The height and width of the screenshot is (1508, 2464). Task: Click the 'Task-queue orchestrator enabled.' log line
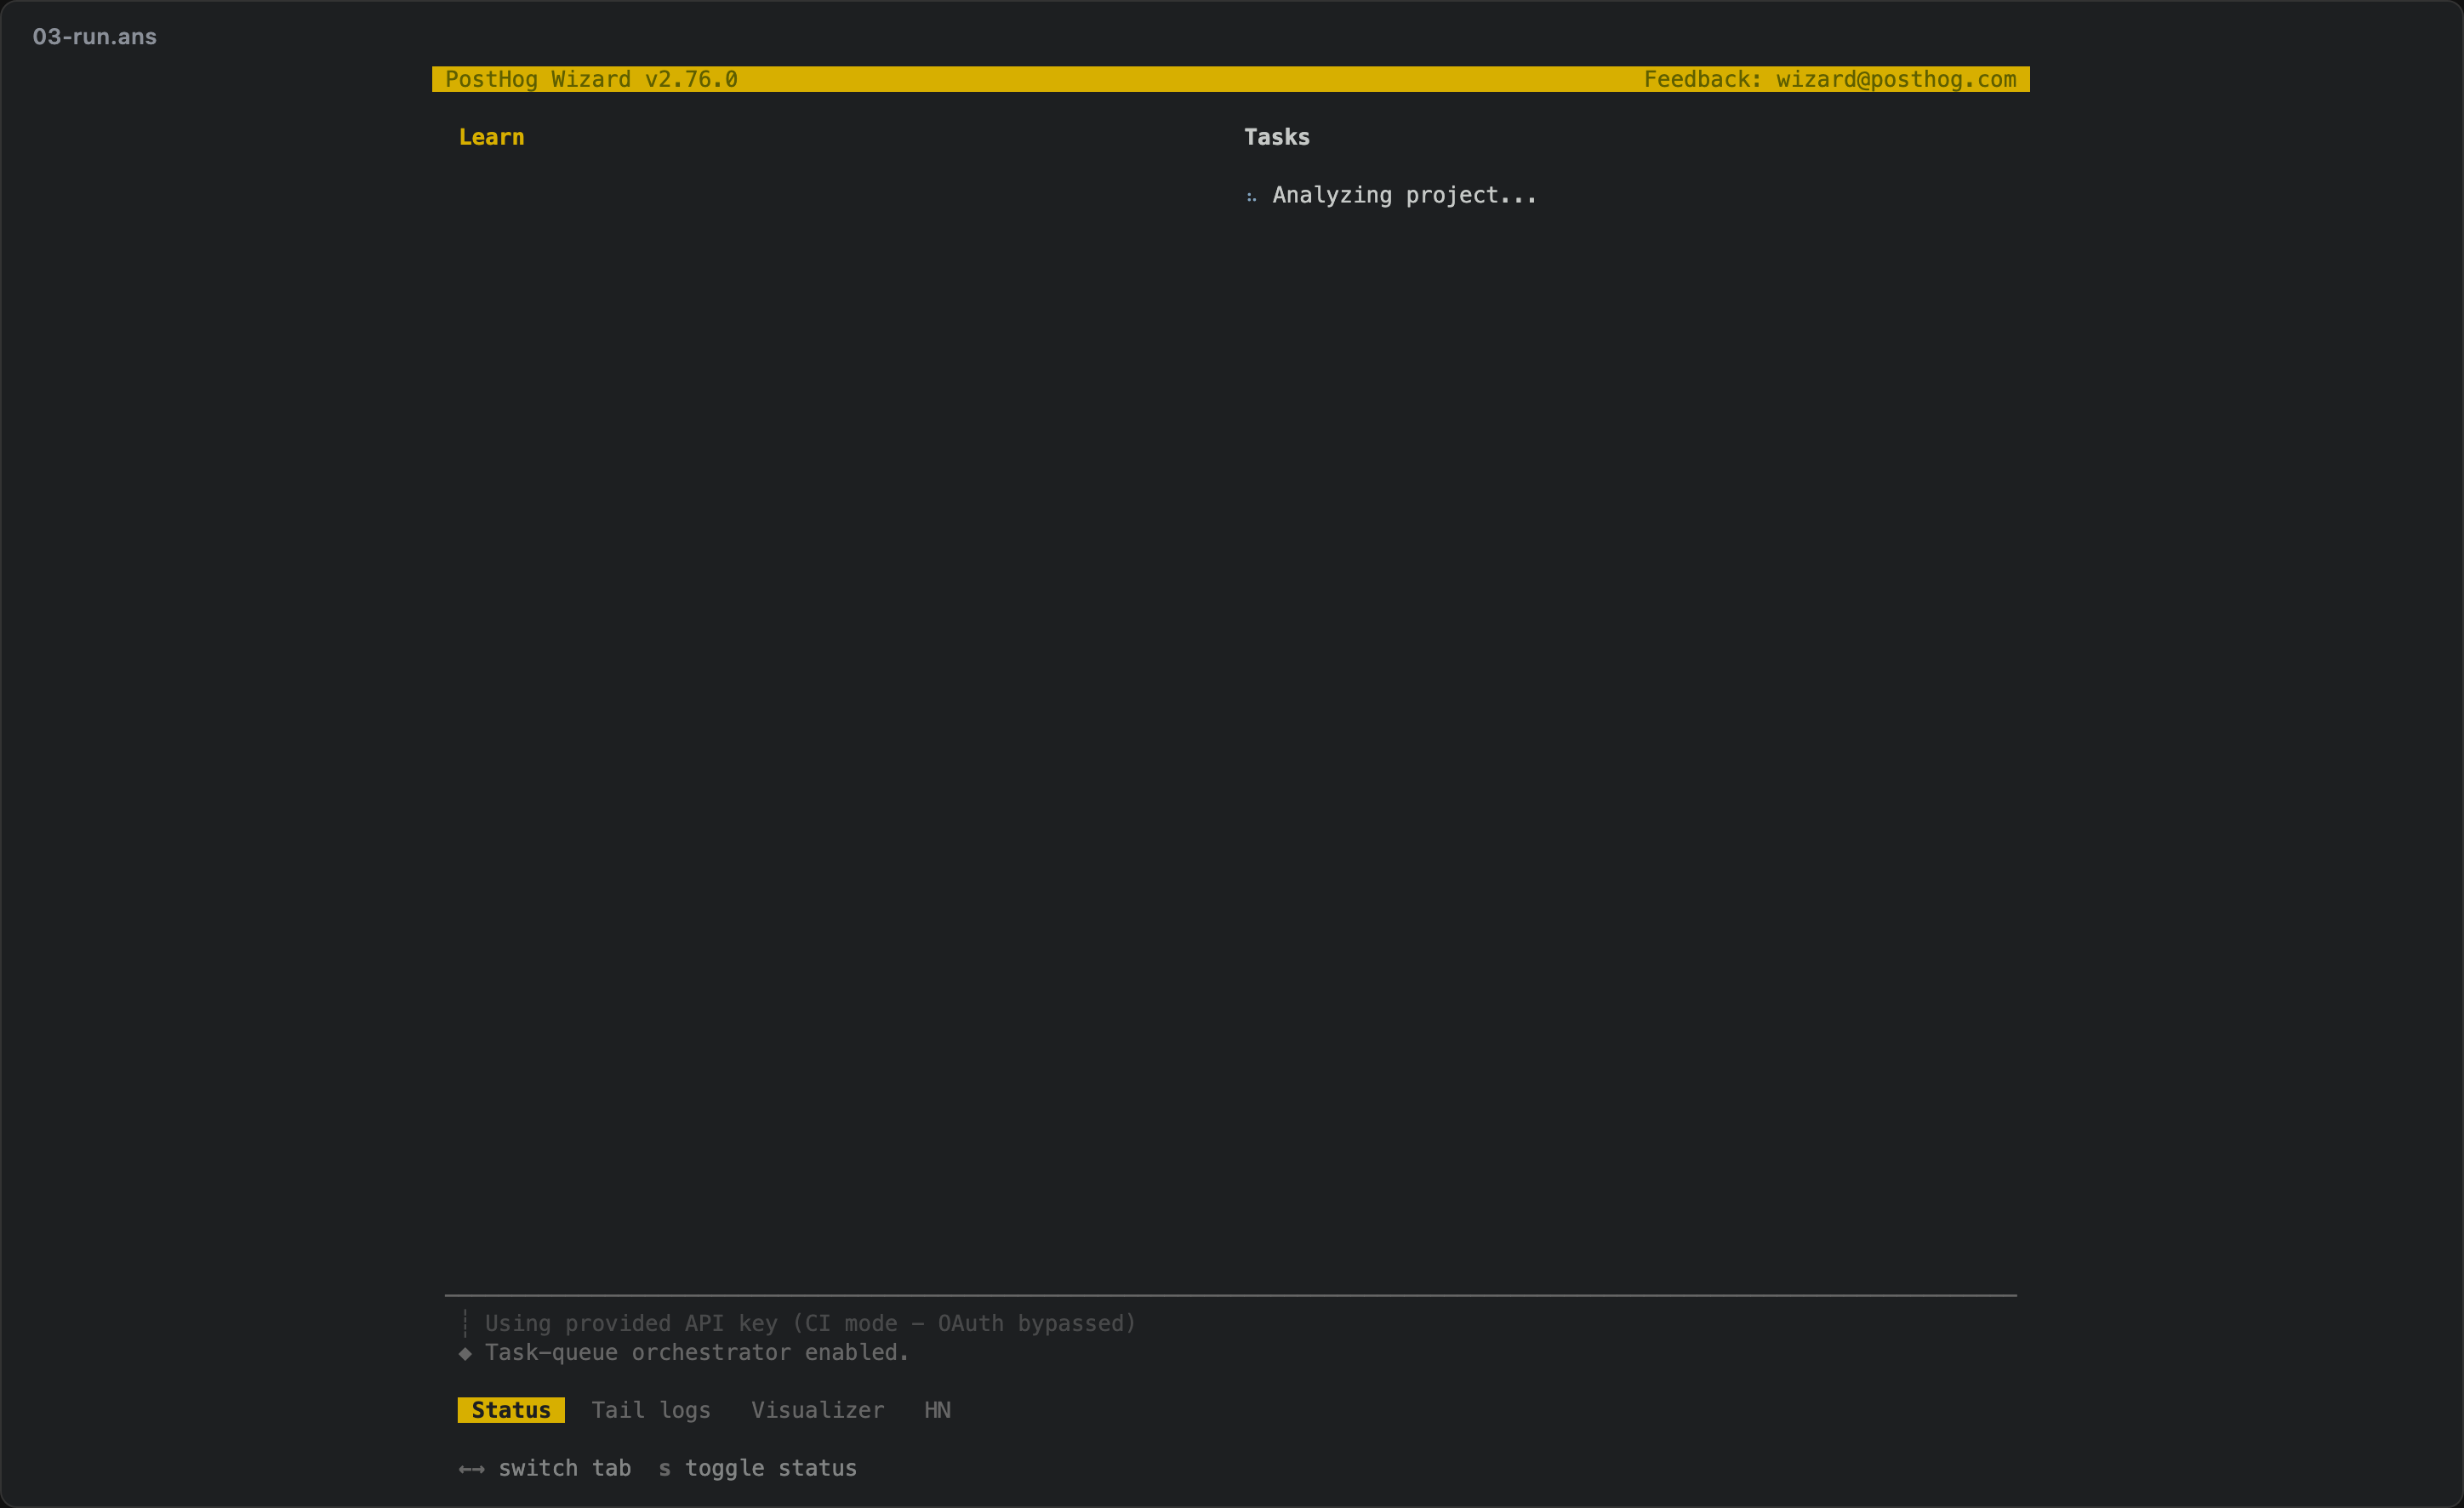pyautogui.click(x=697, y=1352)
